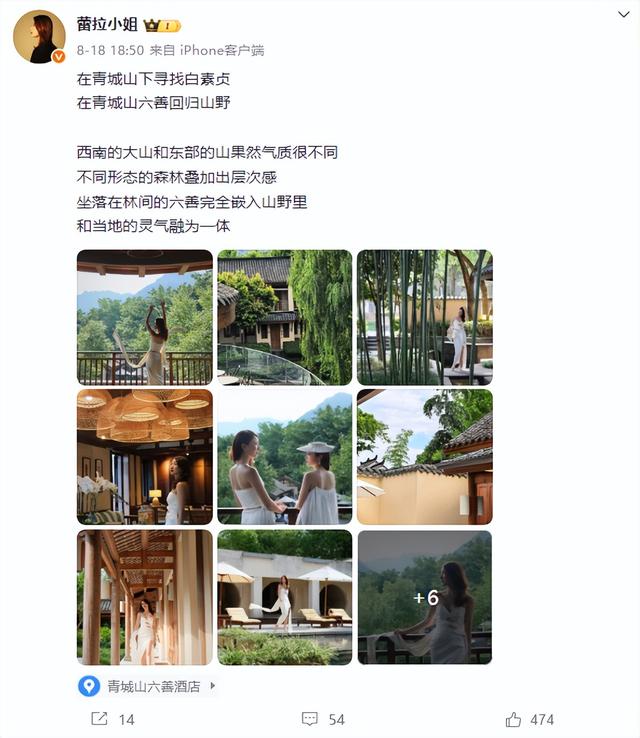
Task: Open the poolside lounge chairs photo
Action: pyautogui.click(x=285, y=597)
